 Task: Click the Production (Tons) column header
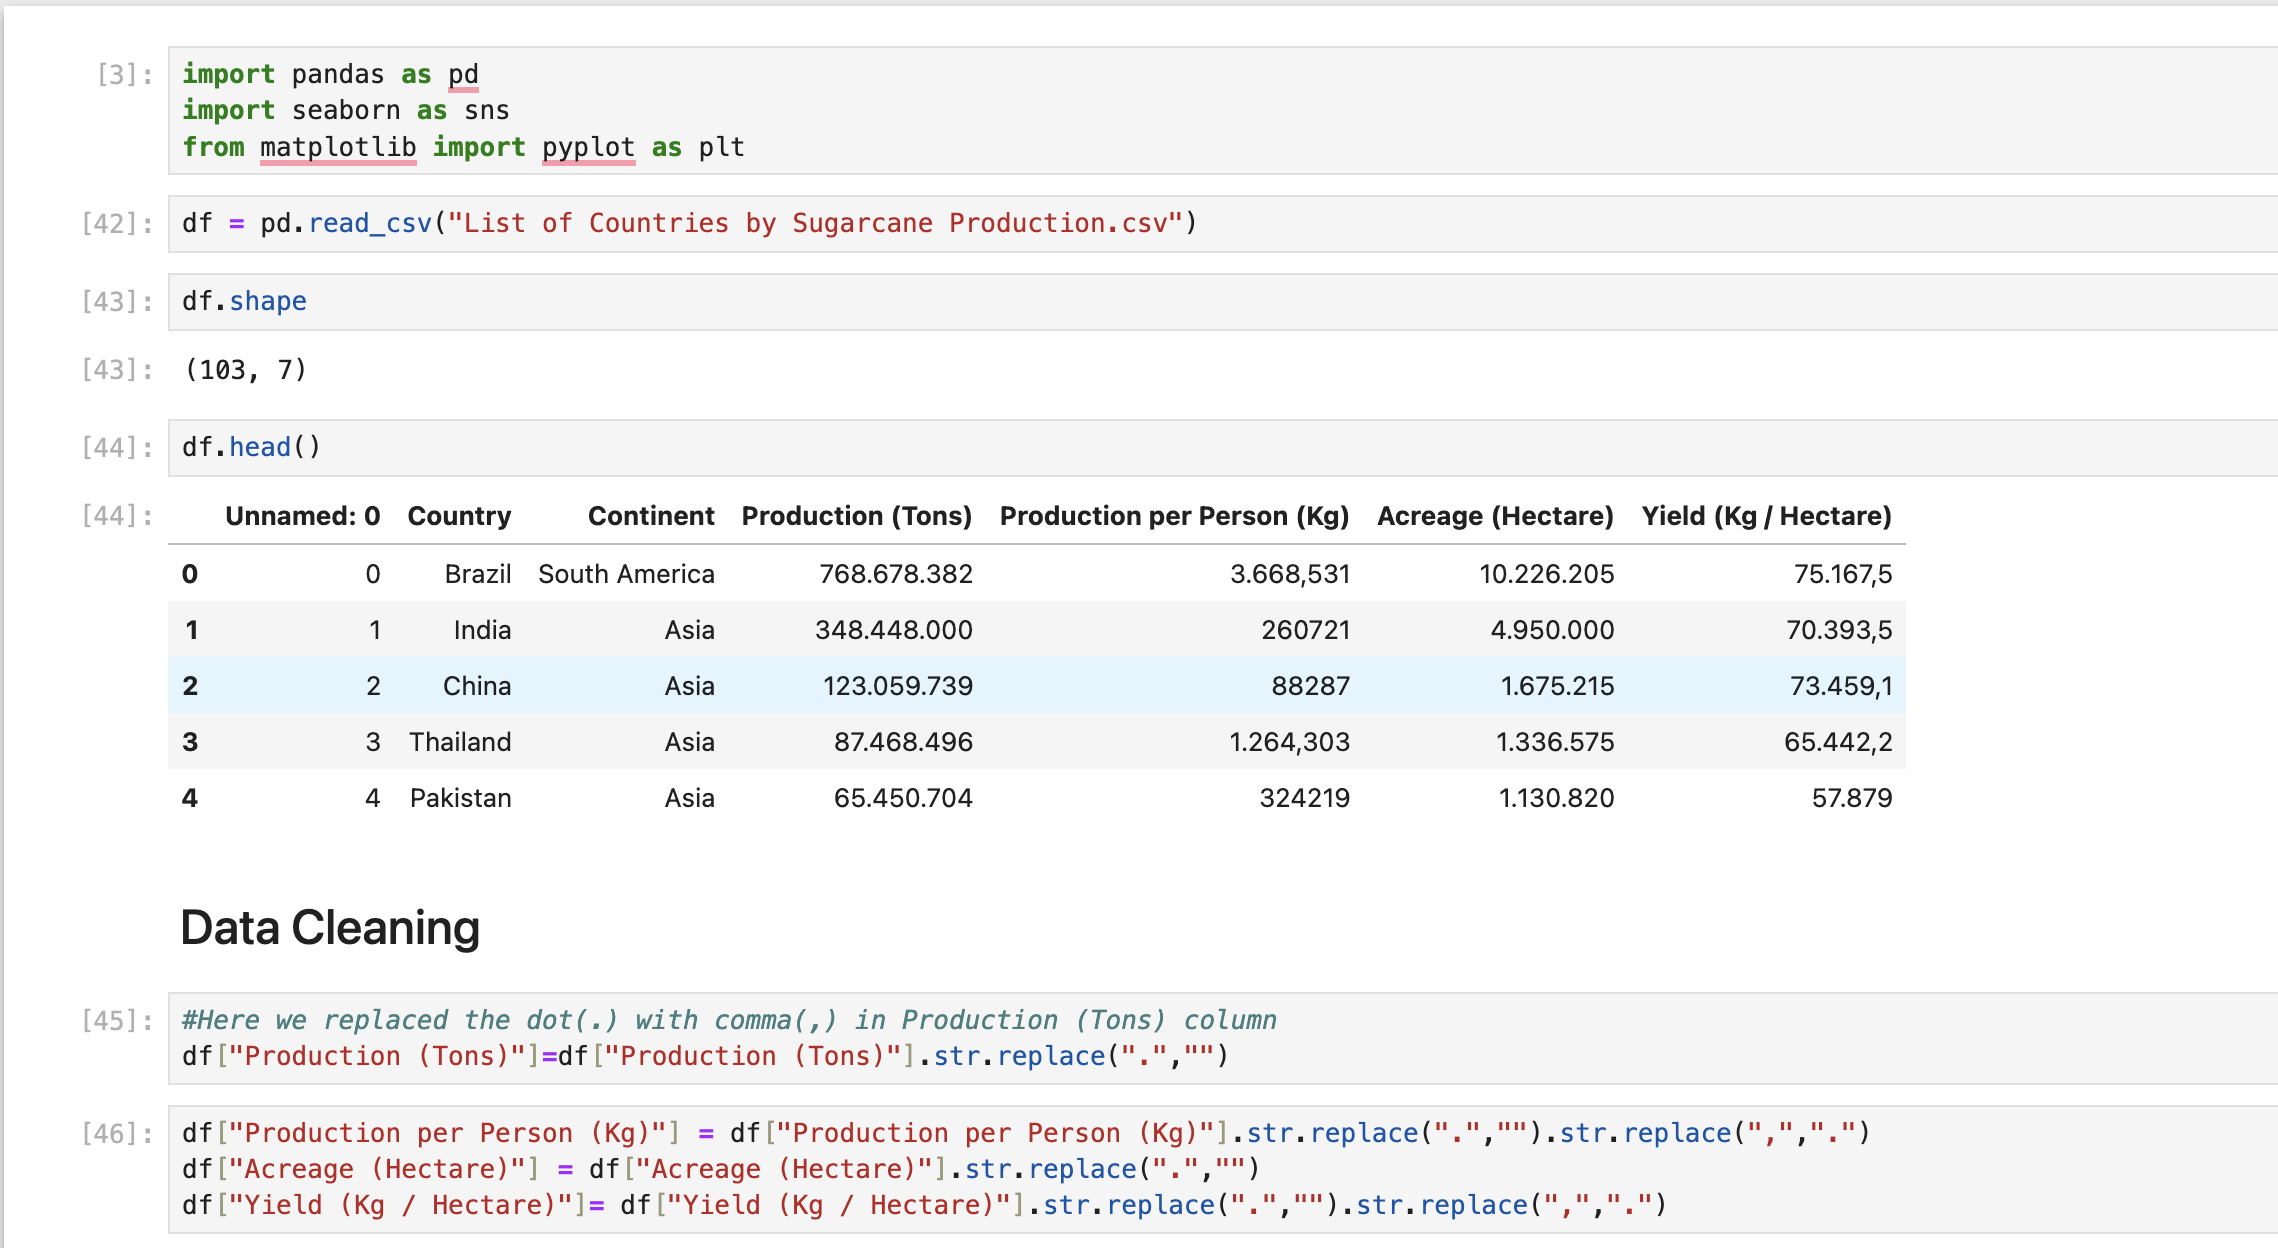click(x=856, y=516)
